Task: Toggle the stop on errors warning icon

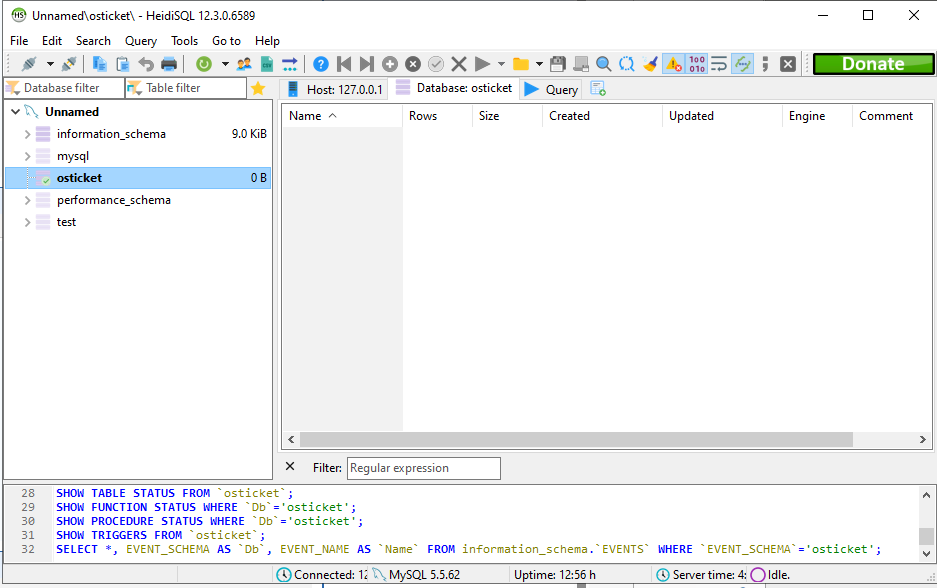Action: 673,64
